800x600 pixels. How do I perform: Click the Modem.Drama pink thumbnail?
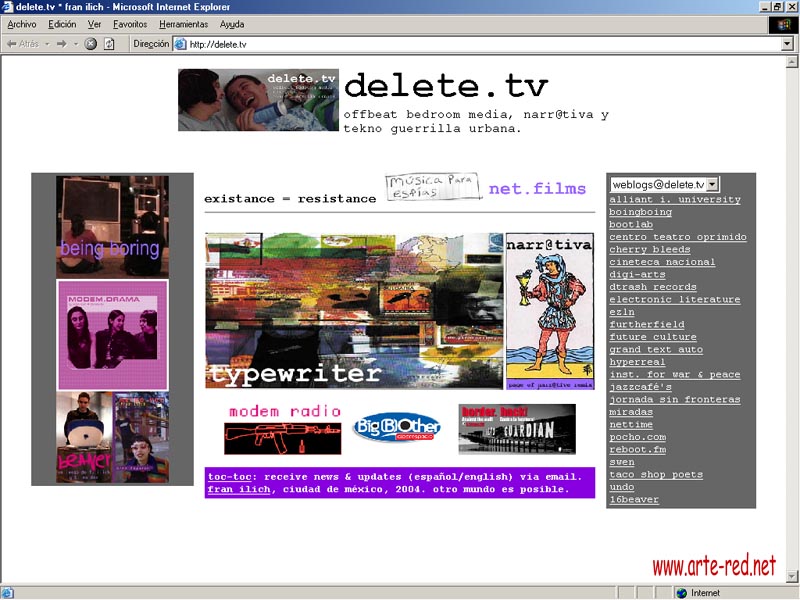pyautogui.click(x=112, y=335)
